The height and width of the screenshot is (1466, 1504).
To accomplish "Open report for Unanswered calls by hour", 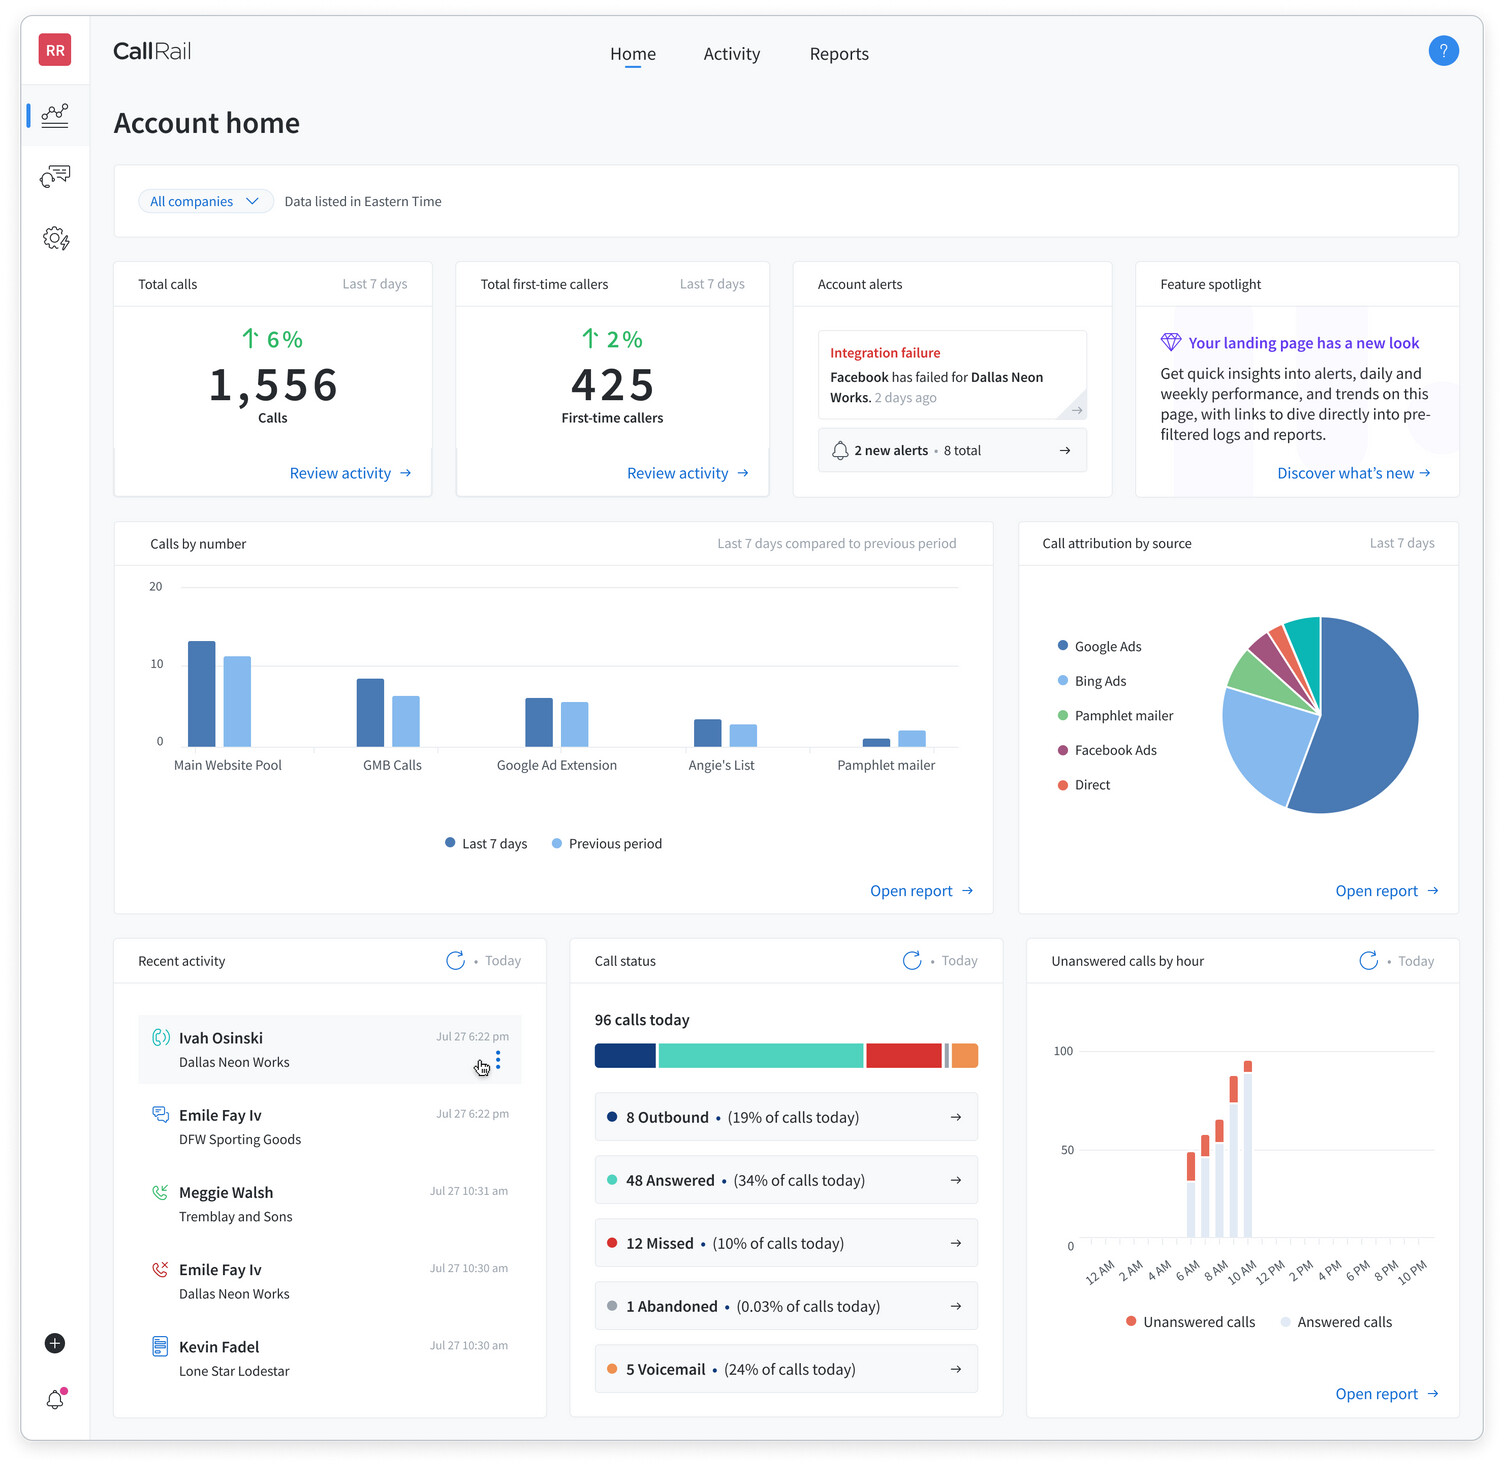I will [x=1387, y=1394].
